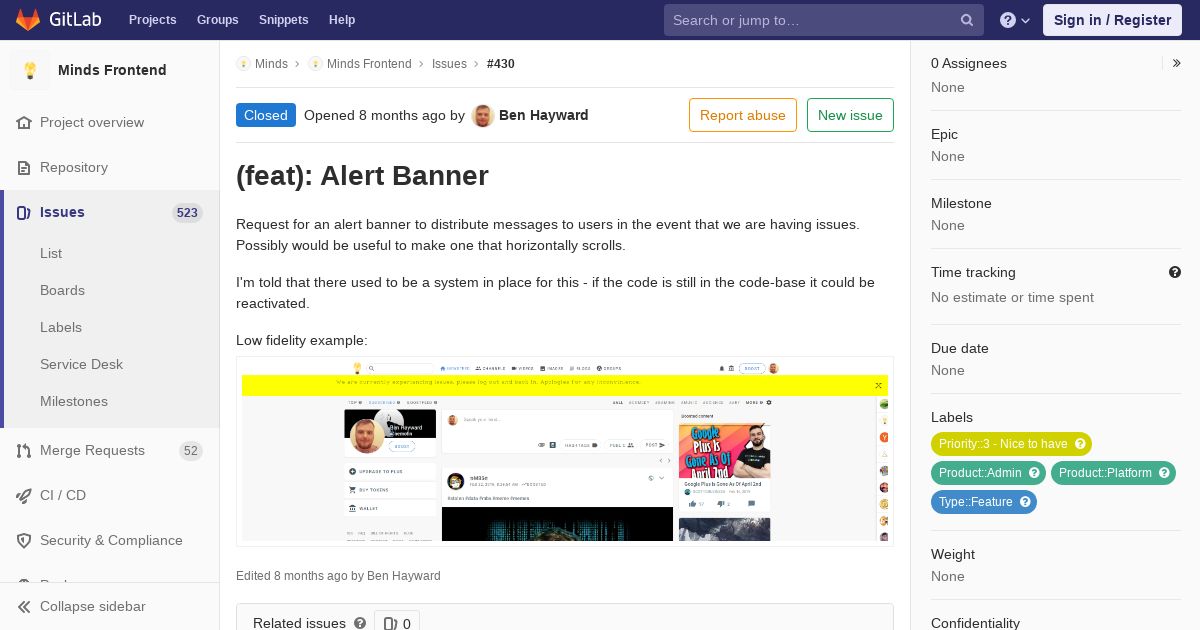The width and height of the screenshot is (1200, 630).
Task: Click help icon on Type::Feature label
Action: pos(1025,502)
